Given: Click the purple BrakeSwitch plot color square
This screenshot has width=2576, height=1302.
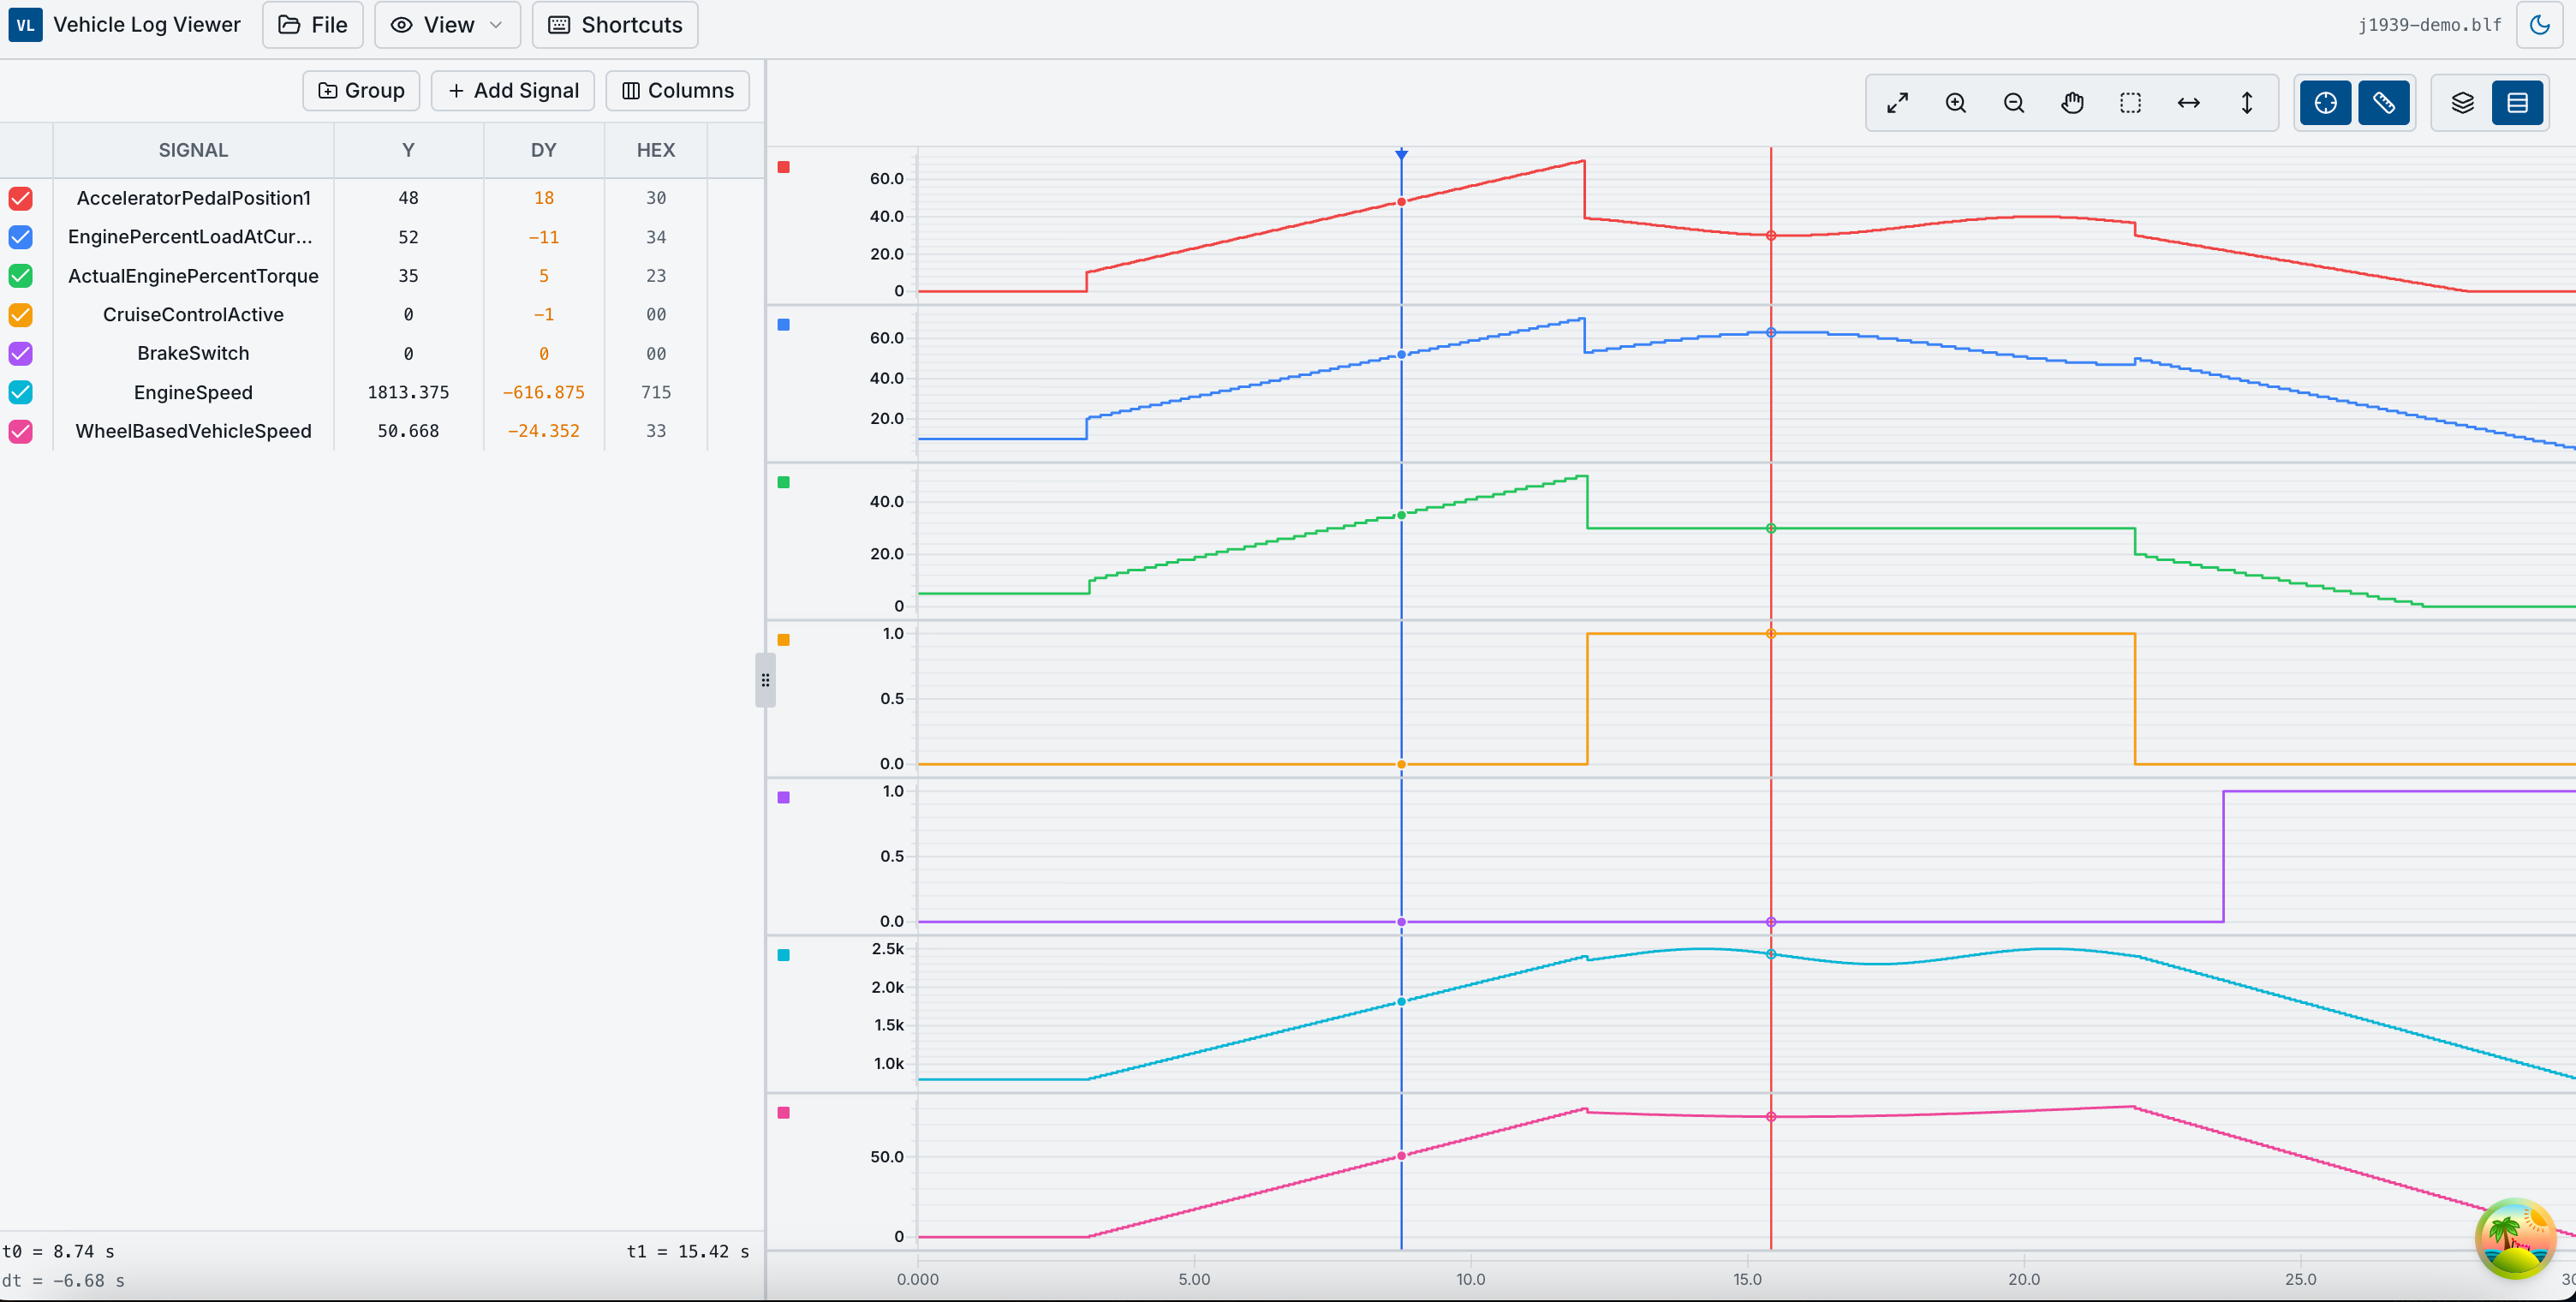Looking at the screenshot, I should click(783, 797).
